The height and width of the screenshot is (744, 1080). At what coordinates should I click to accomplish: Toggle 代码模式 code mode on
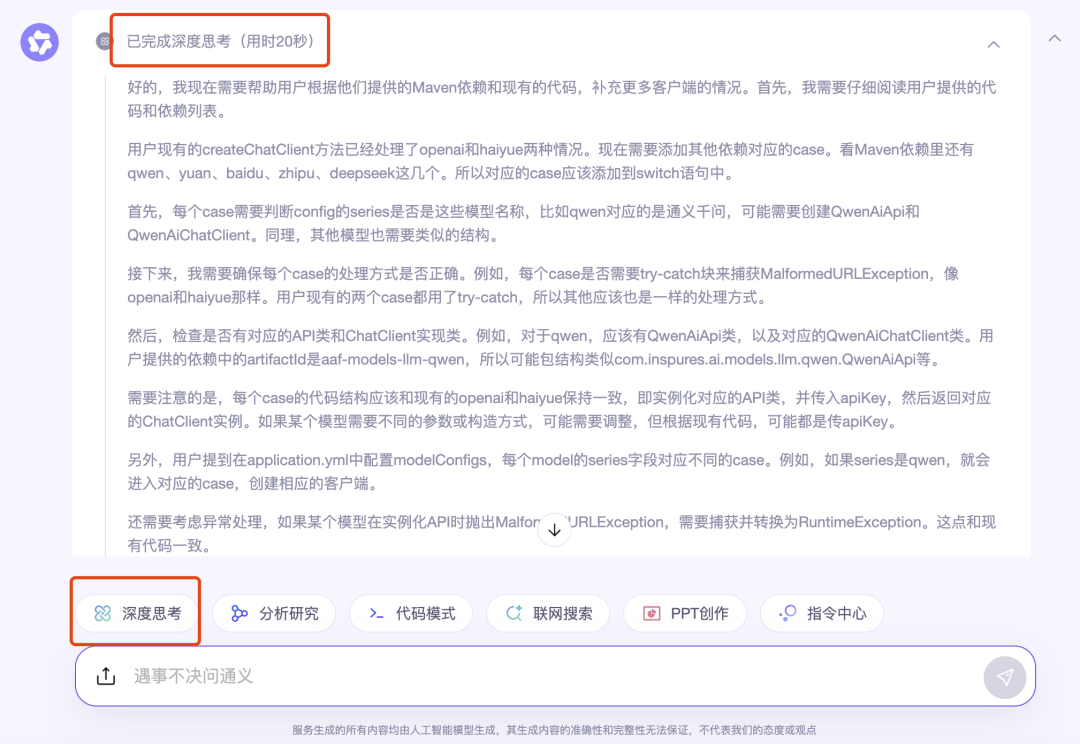click(x=410, y=613)
